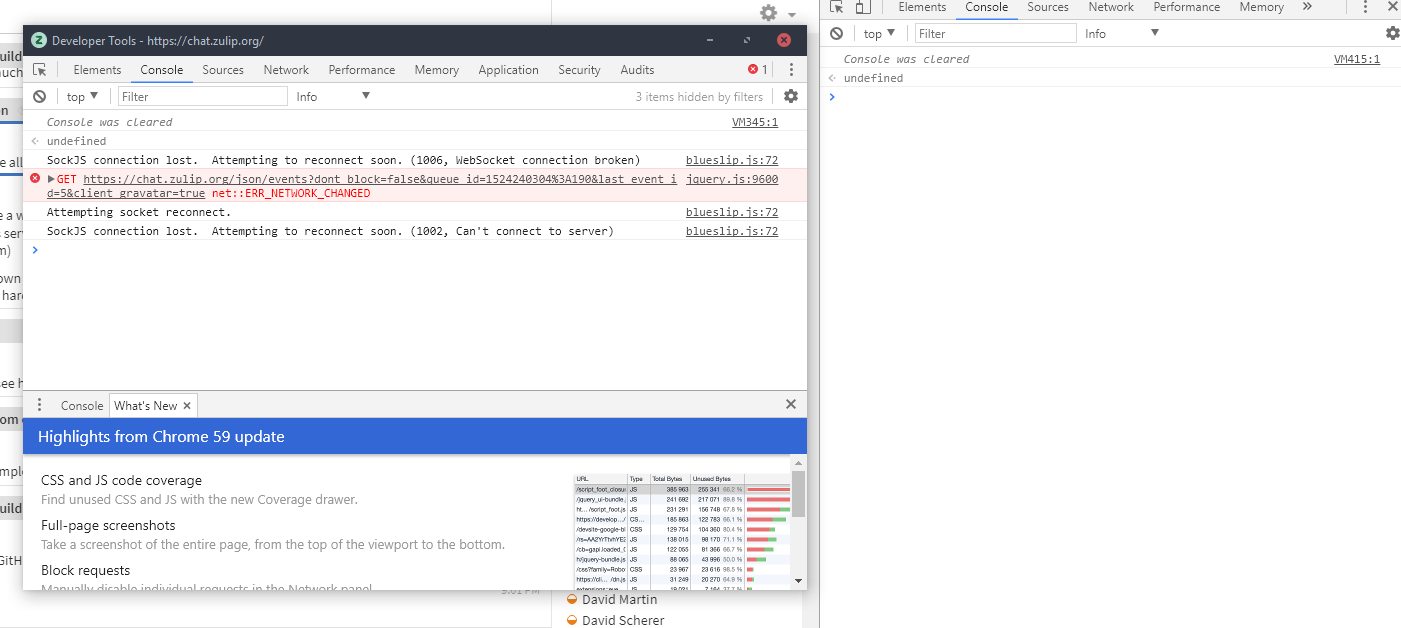Select David Martin in the Zulip user list
Viewport: 1401px width, 628px height.
(x=620, y=599)
